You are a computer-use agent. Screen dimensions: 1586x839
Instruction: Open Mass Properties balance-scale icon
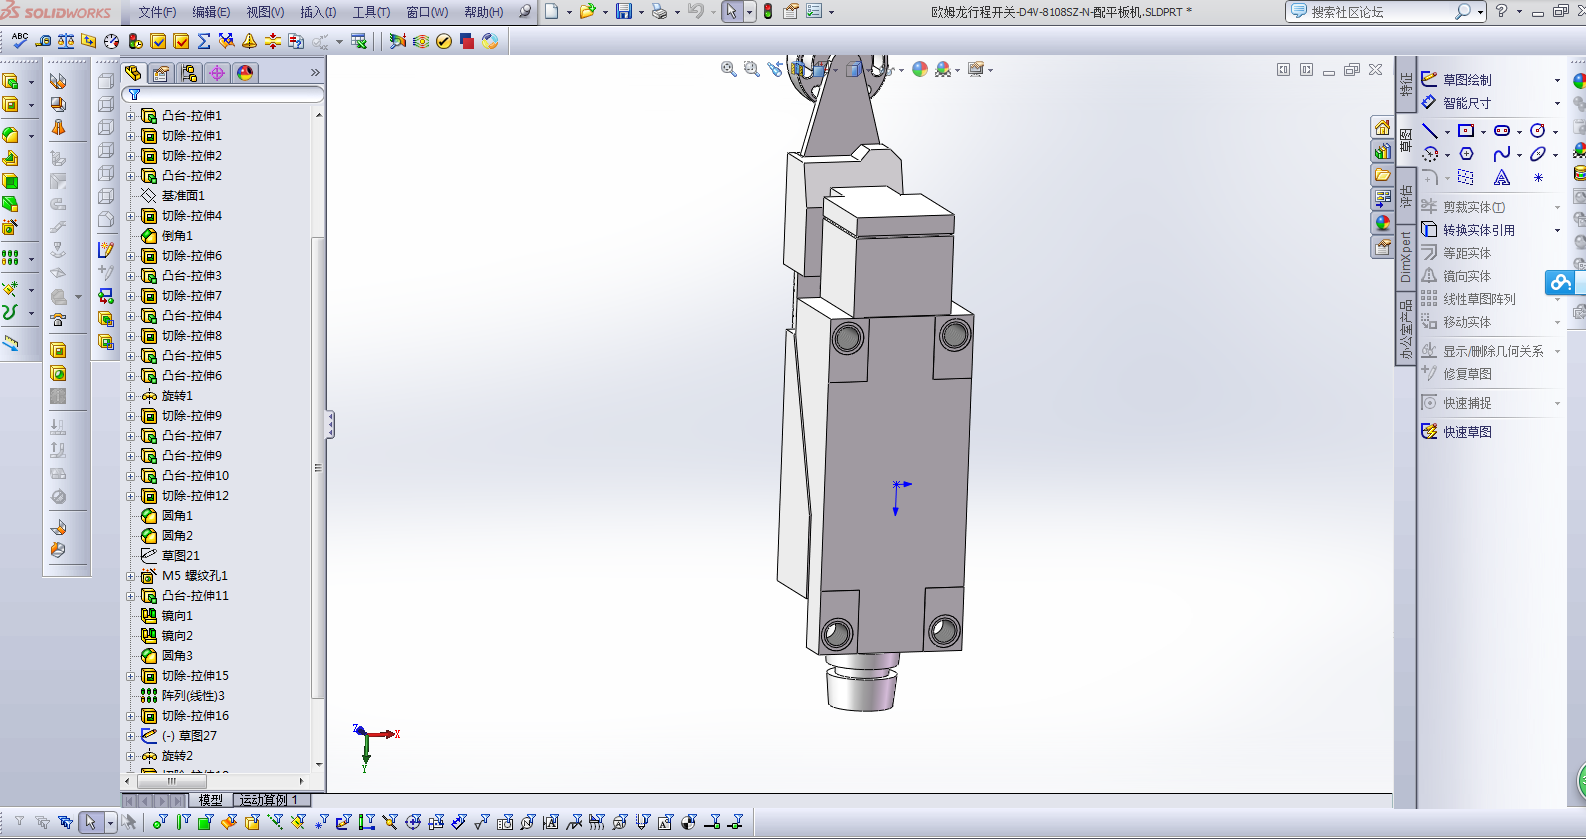tap(66, 41)
